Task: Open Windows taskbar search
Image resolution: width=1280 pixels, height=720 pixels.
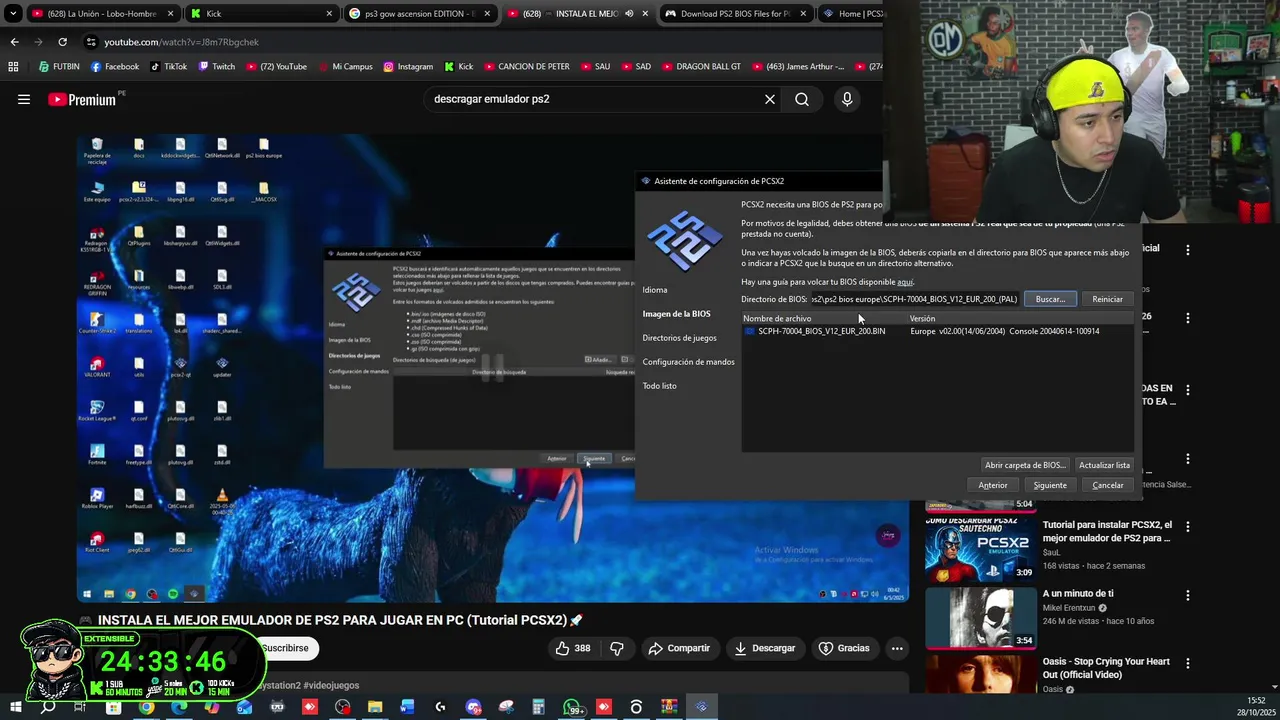Action: click(x=48, y=707)
